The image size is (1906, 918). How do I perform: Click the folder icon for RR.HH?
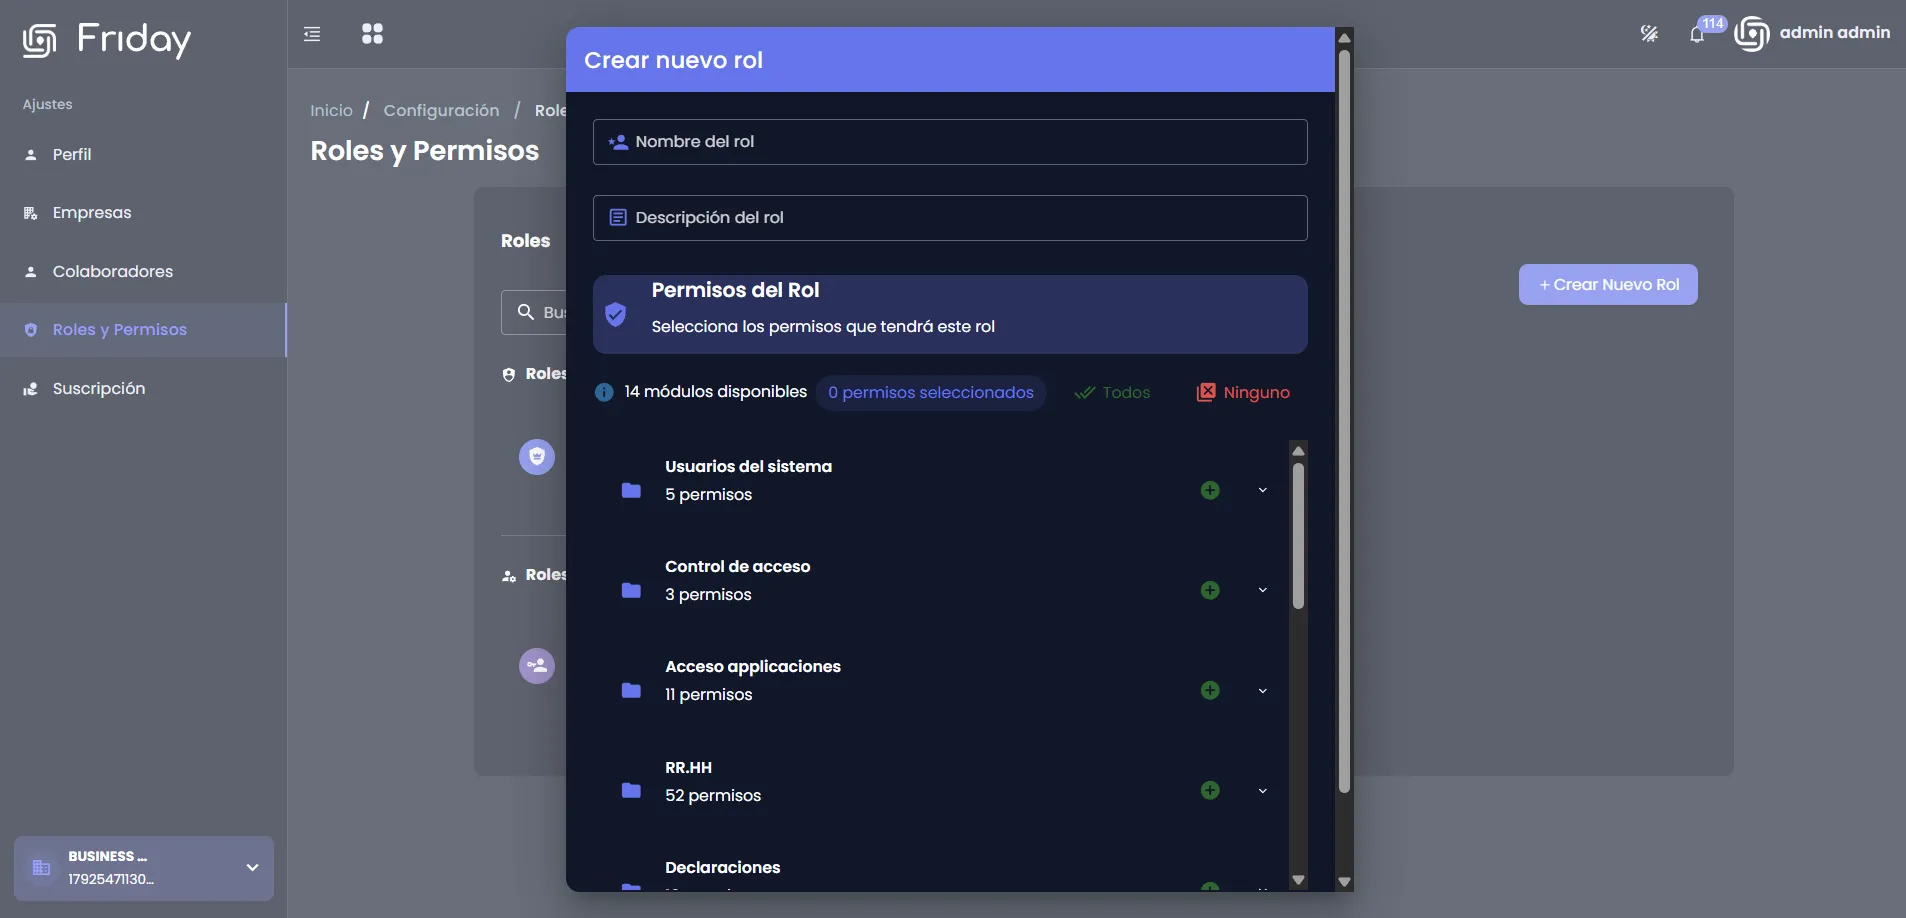(x=631, y=790)
